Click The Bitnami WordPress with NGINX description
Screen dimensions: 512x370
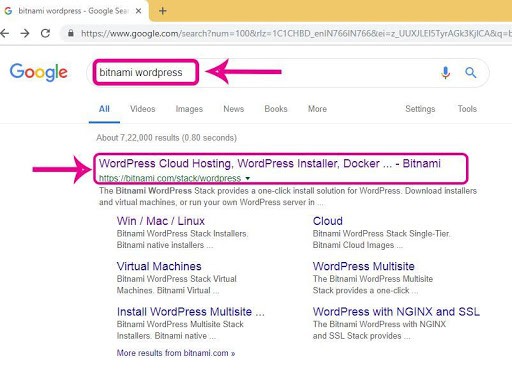click(379, 330)
